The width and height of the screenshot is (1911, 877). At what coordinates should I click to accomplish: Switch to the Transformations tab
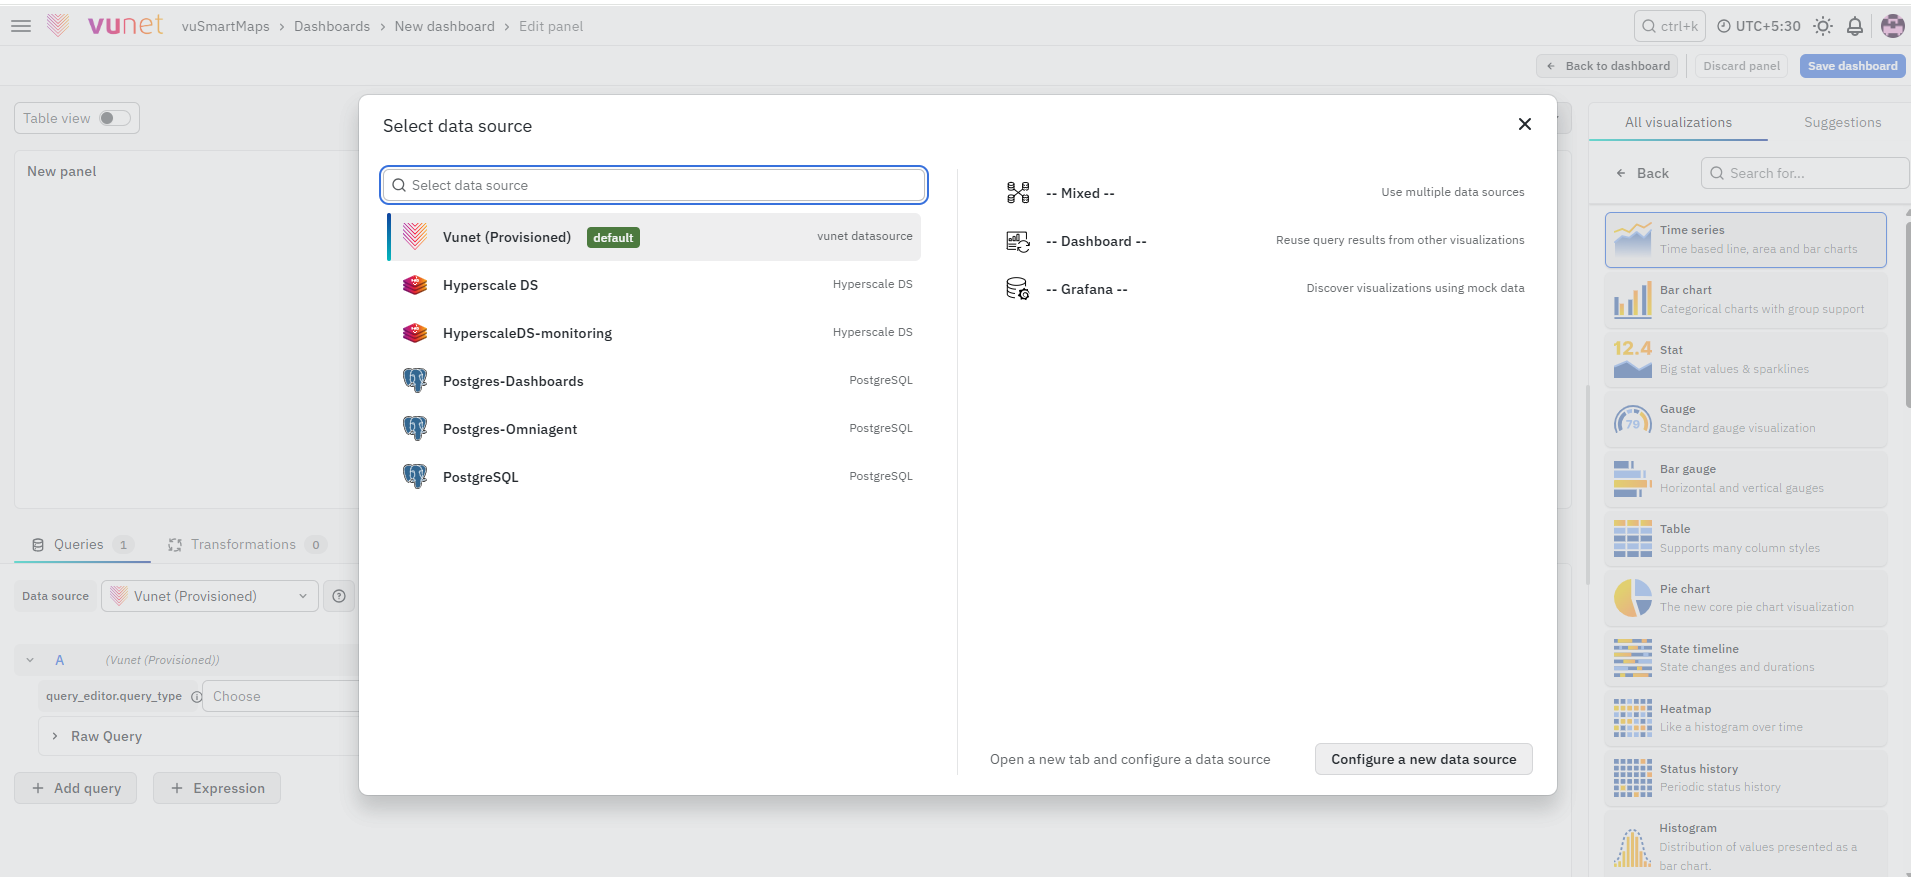[246, 545]
